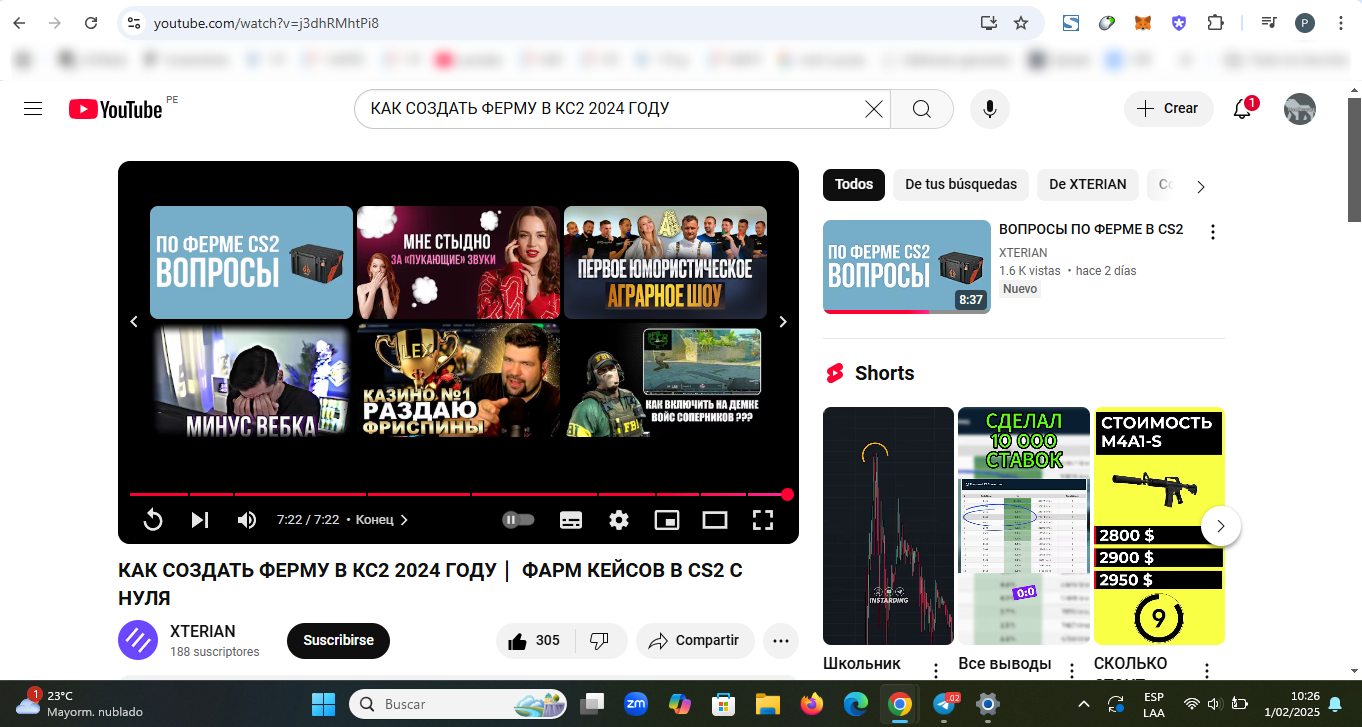Subscribe with the Suscribirse button
Screen dimensions: 1362x727
338,641
